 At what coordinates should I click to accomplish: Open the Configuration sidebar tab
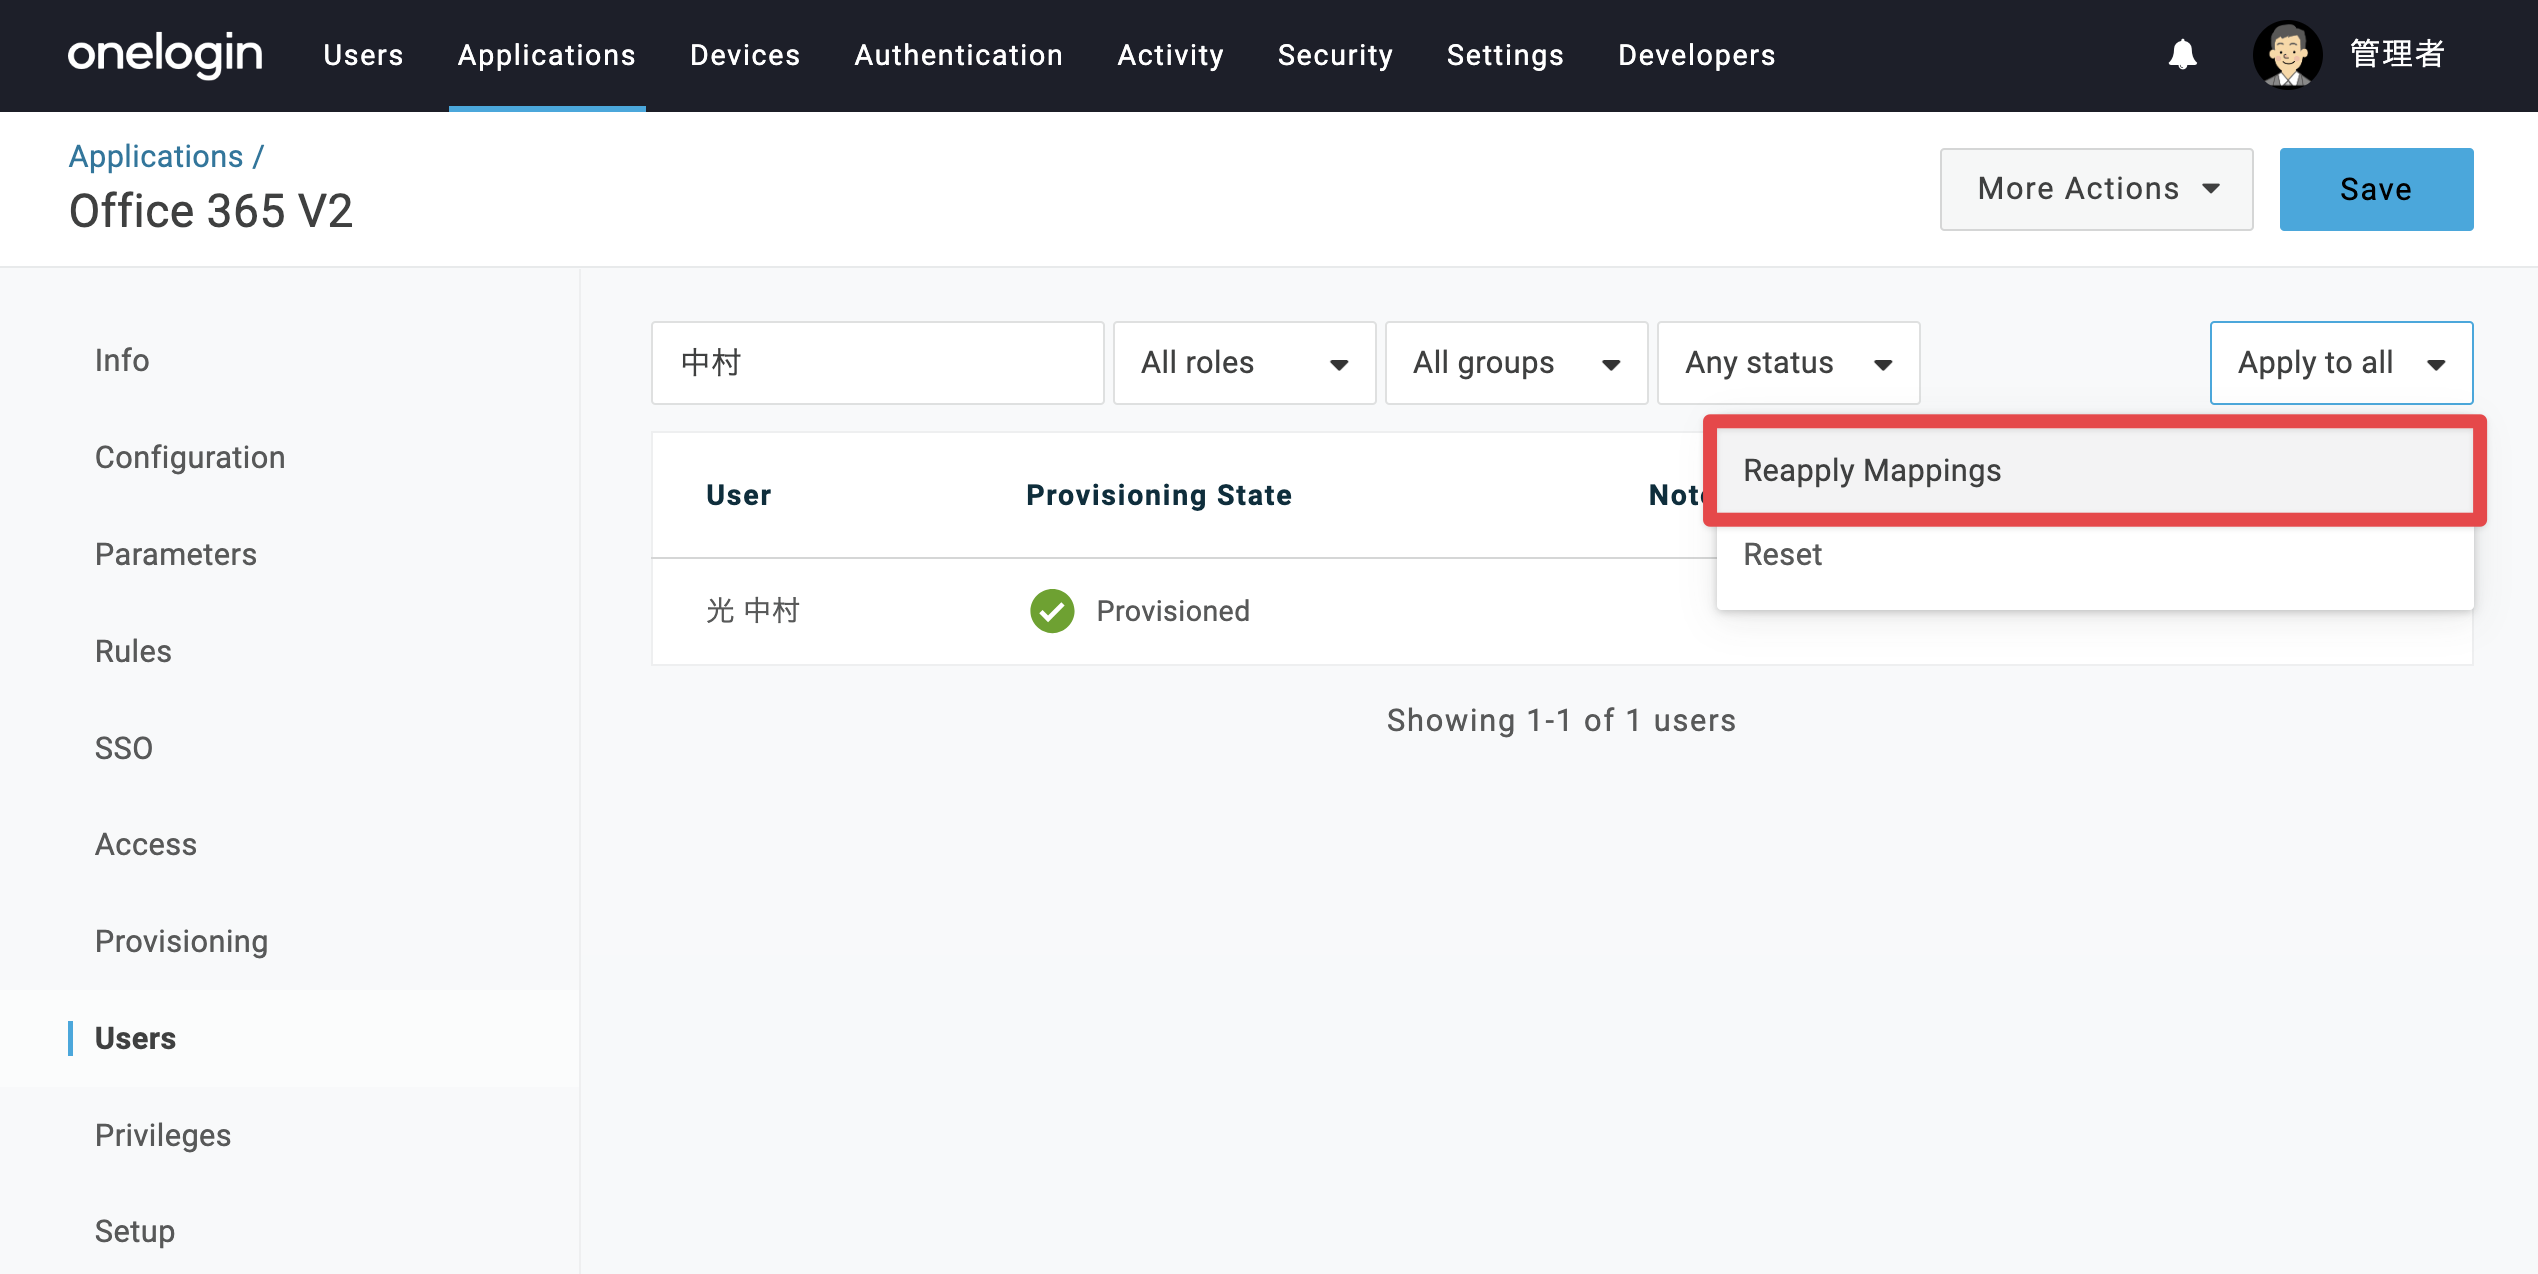click(190, 457)
